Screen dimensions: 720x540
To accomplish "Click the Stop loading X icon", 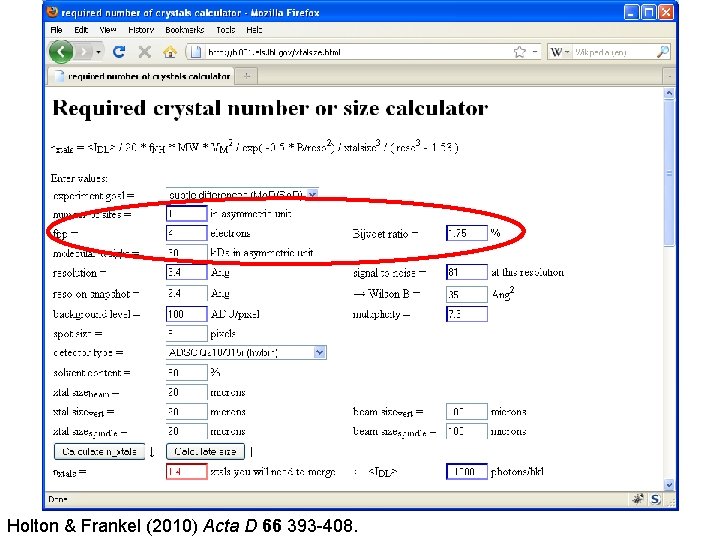I will pos(145,52).
